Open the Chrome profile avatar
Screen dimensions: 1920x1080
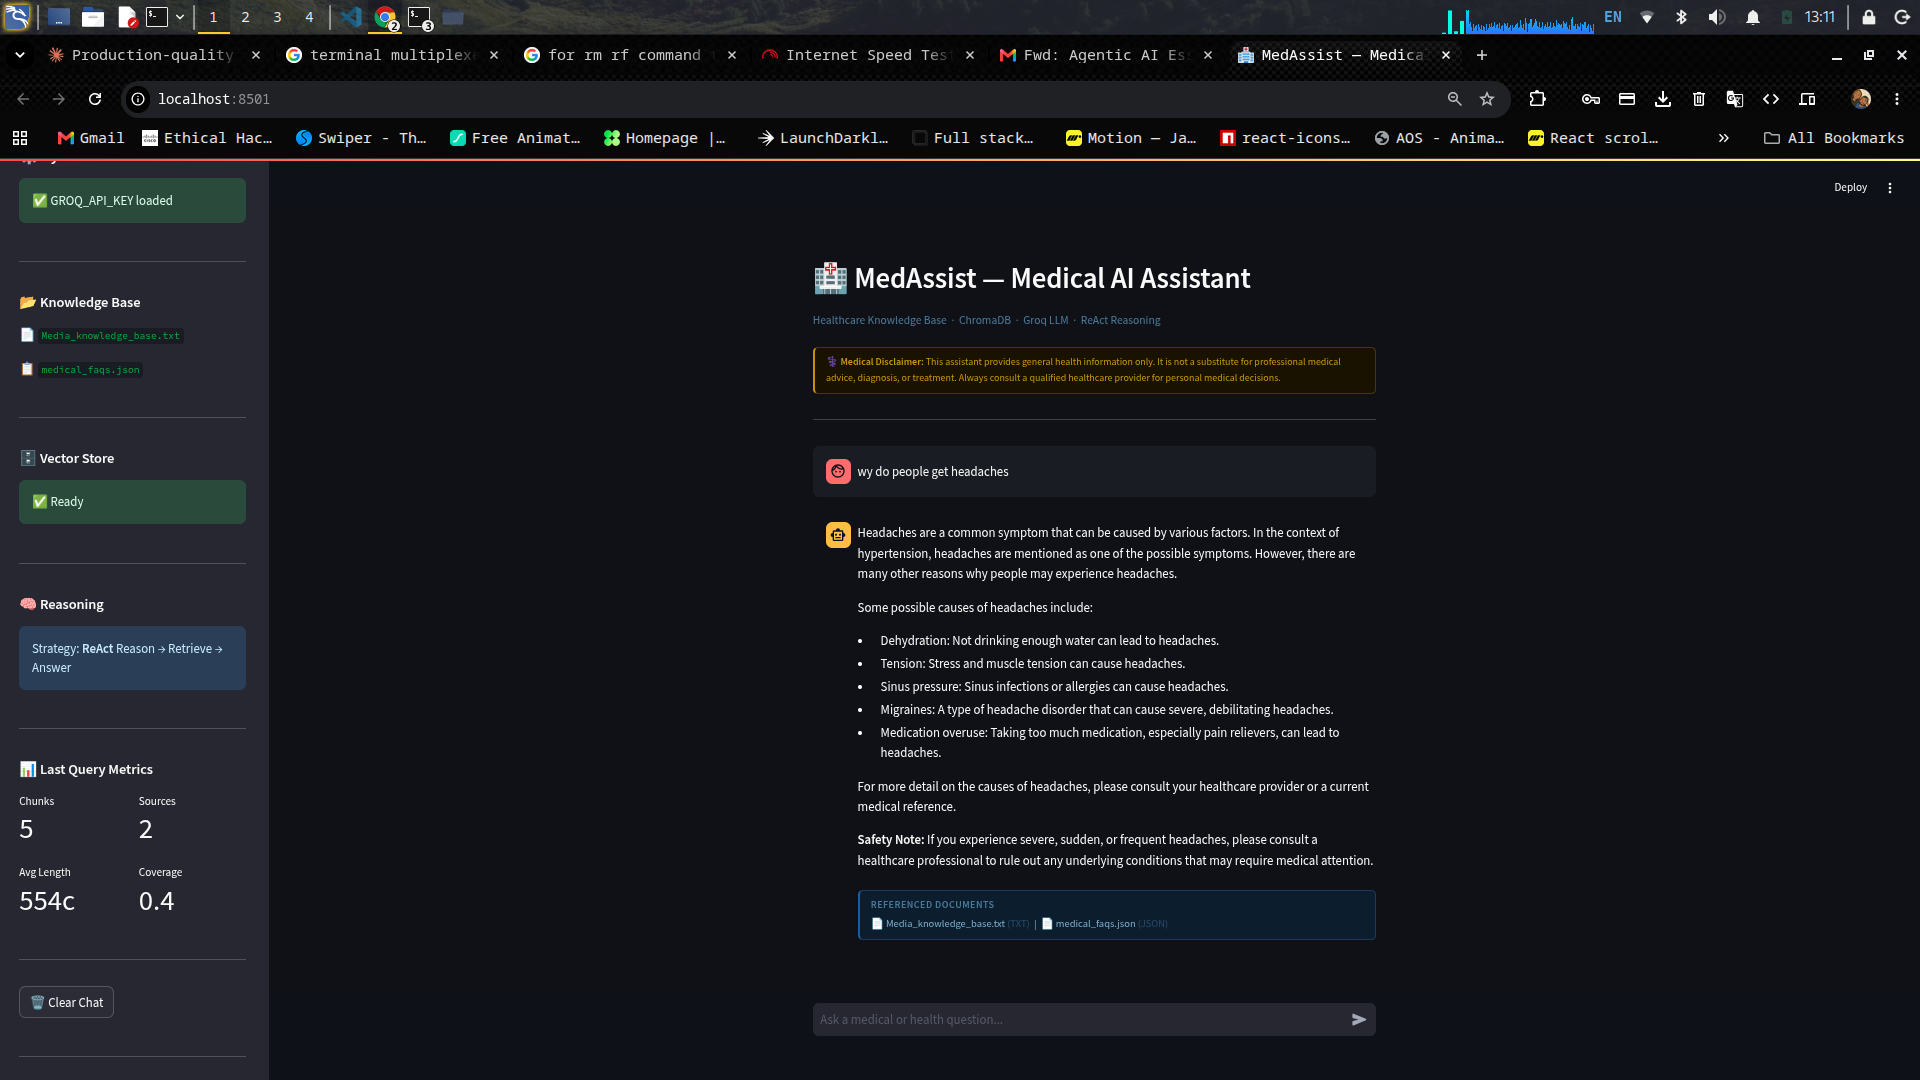(x=1860, y=99)
